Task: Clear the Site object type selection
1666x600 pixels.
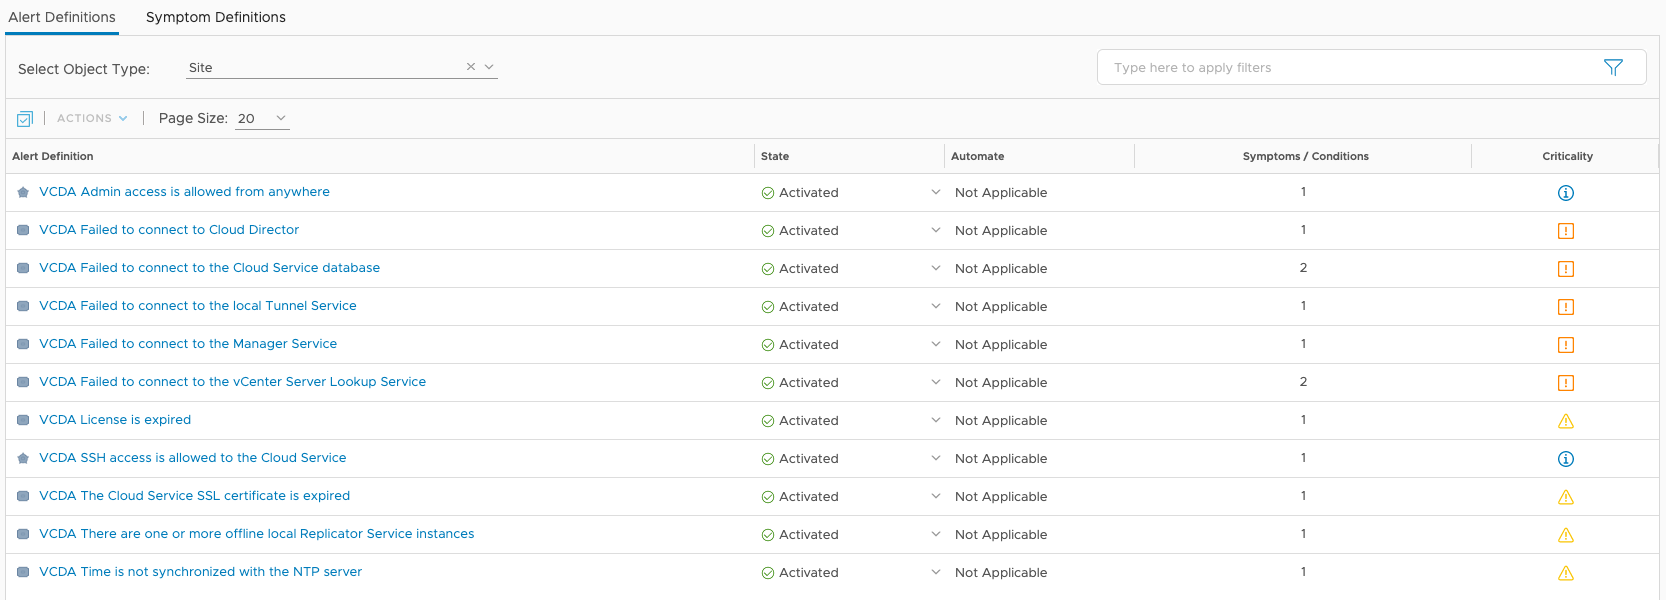Action: click(470, 67)
